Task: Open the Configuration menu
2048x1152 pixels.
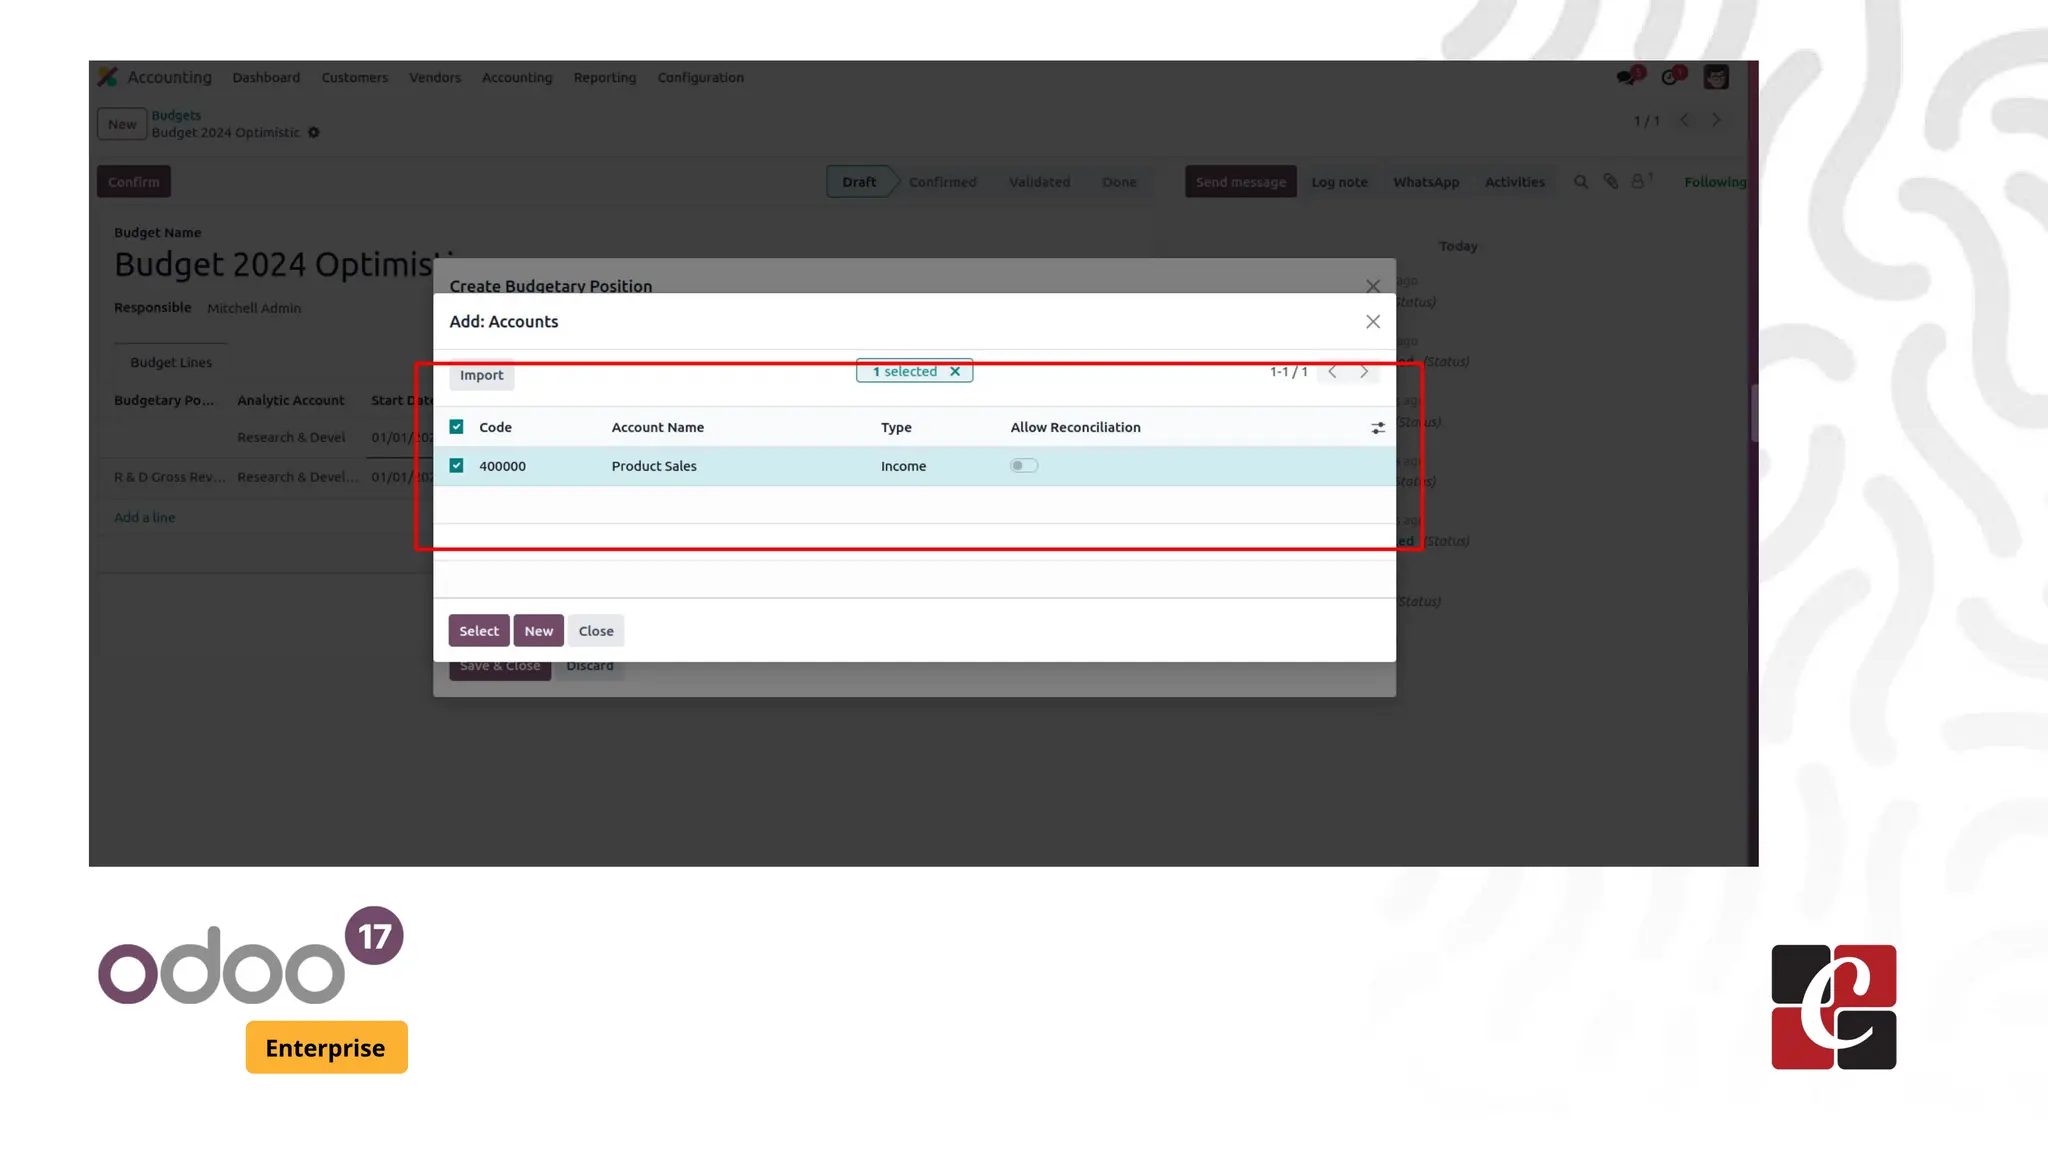Action: point(700,78)
